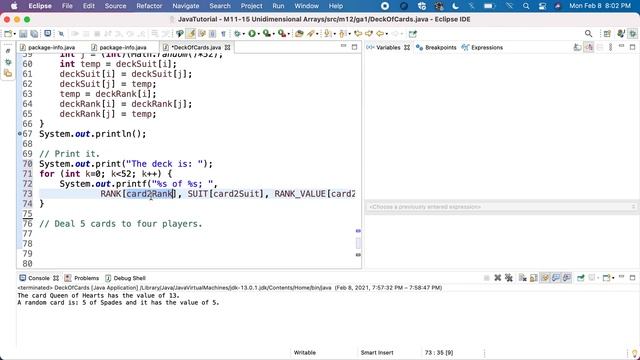The height and width of the screenshot is (360, 640).
Task: Toggle Show Console When Standard Error Changes
Action: point(567,278)
